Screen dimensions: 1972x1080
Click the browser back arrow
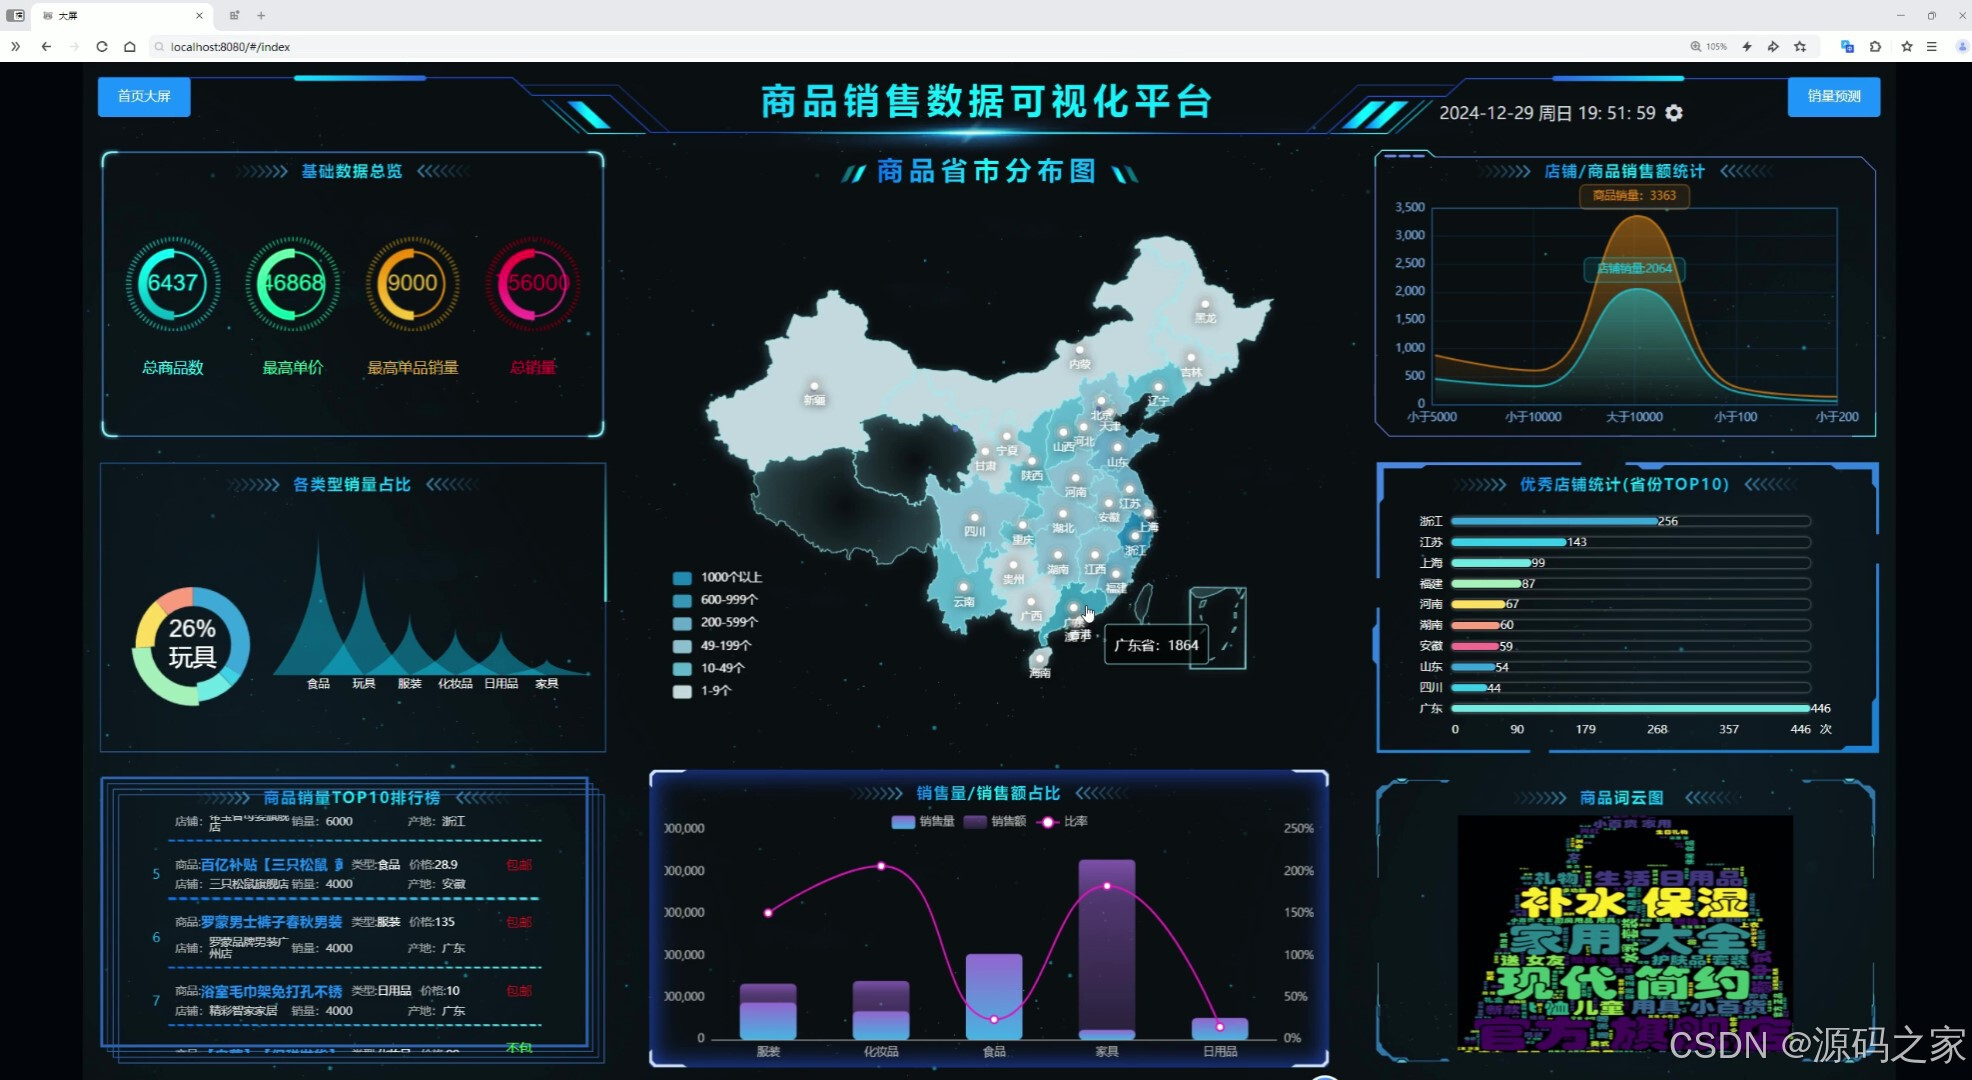click(x=46, y=46)
